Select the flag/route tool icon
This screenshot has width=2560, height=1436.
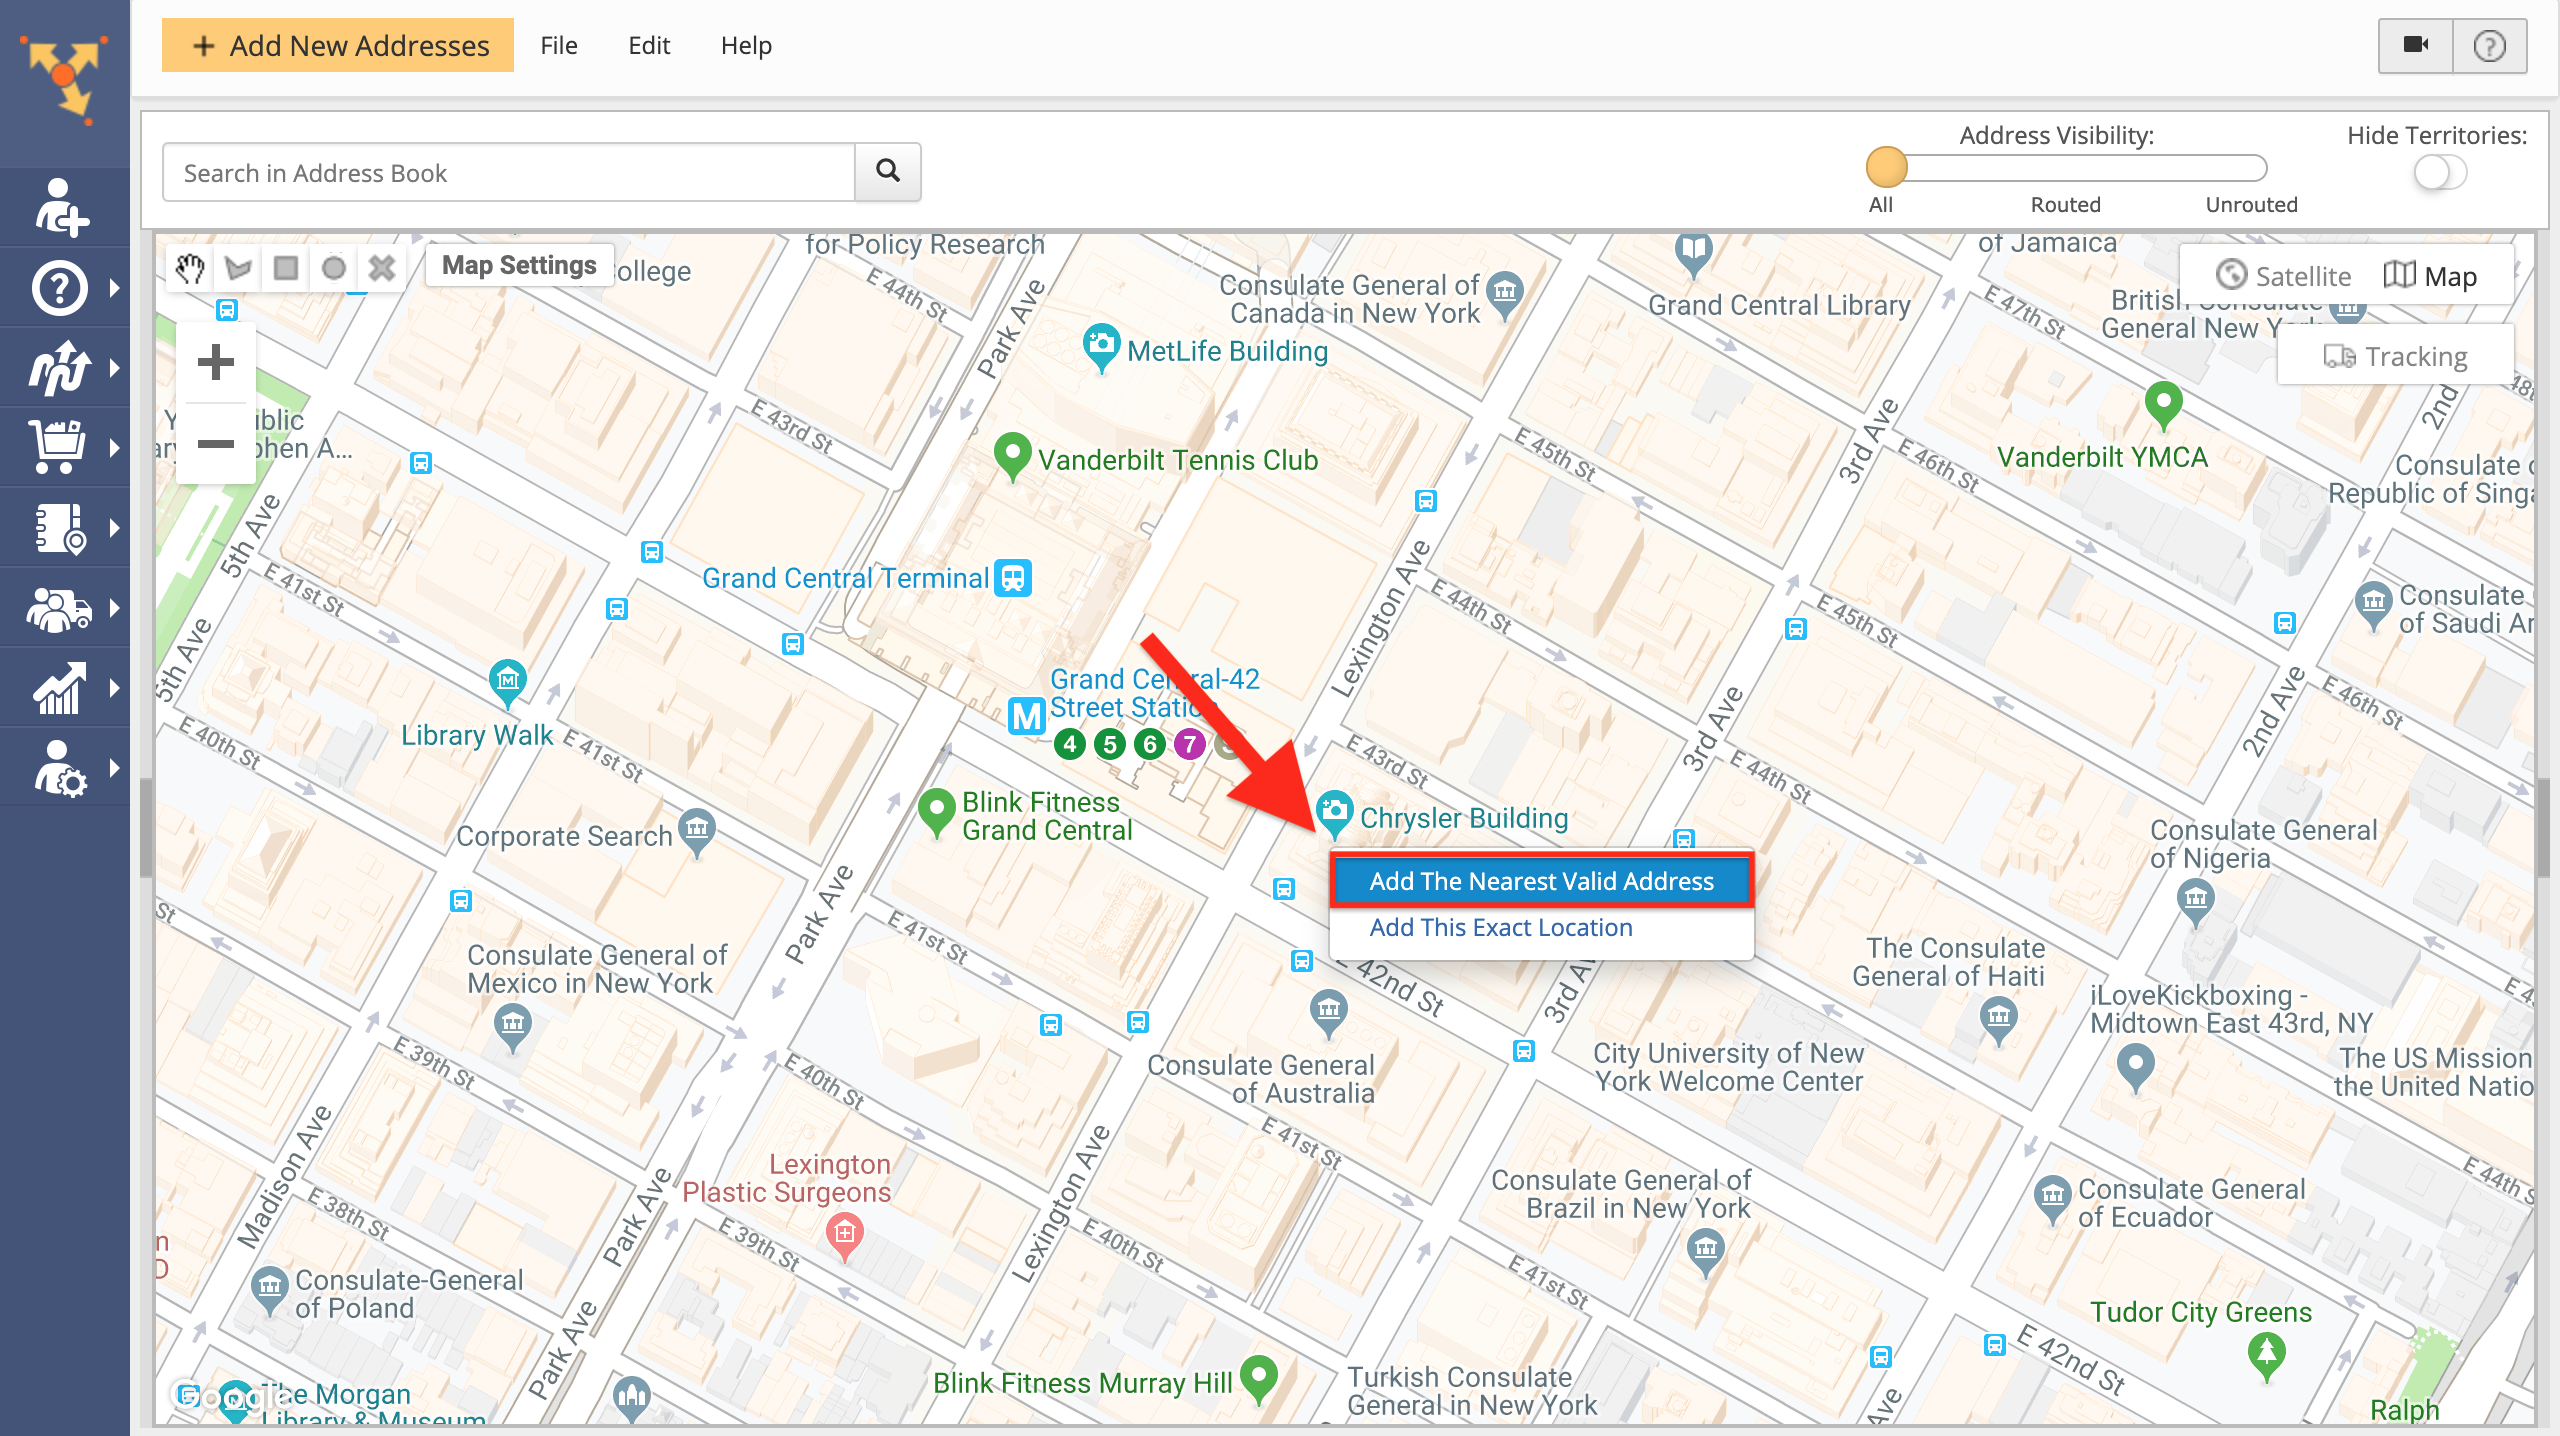(x=237, y=267)
